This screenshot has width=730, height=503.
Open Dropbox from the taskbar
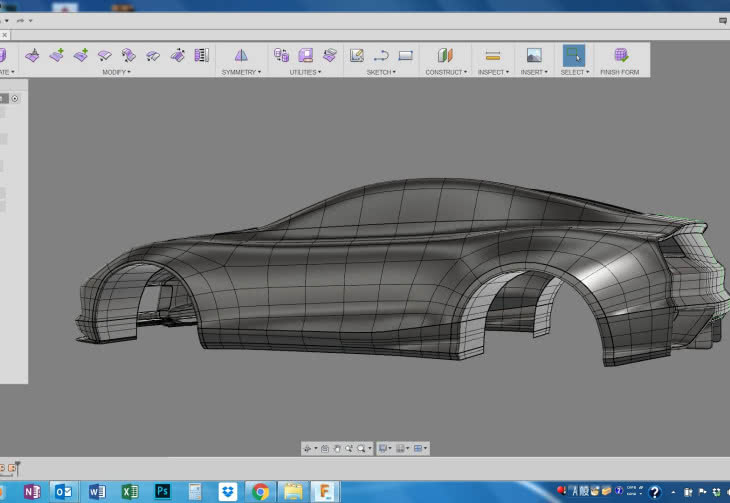click(x=228, y=491)
